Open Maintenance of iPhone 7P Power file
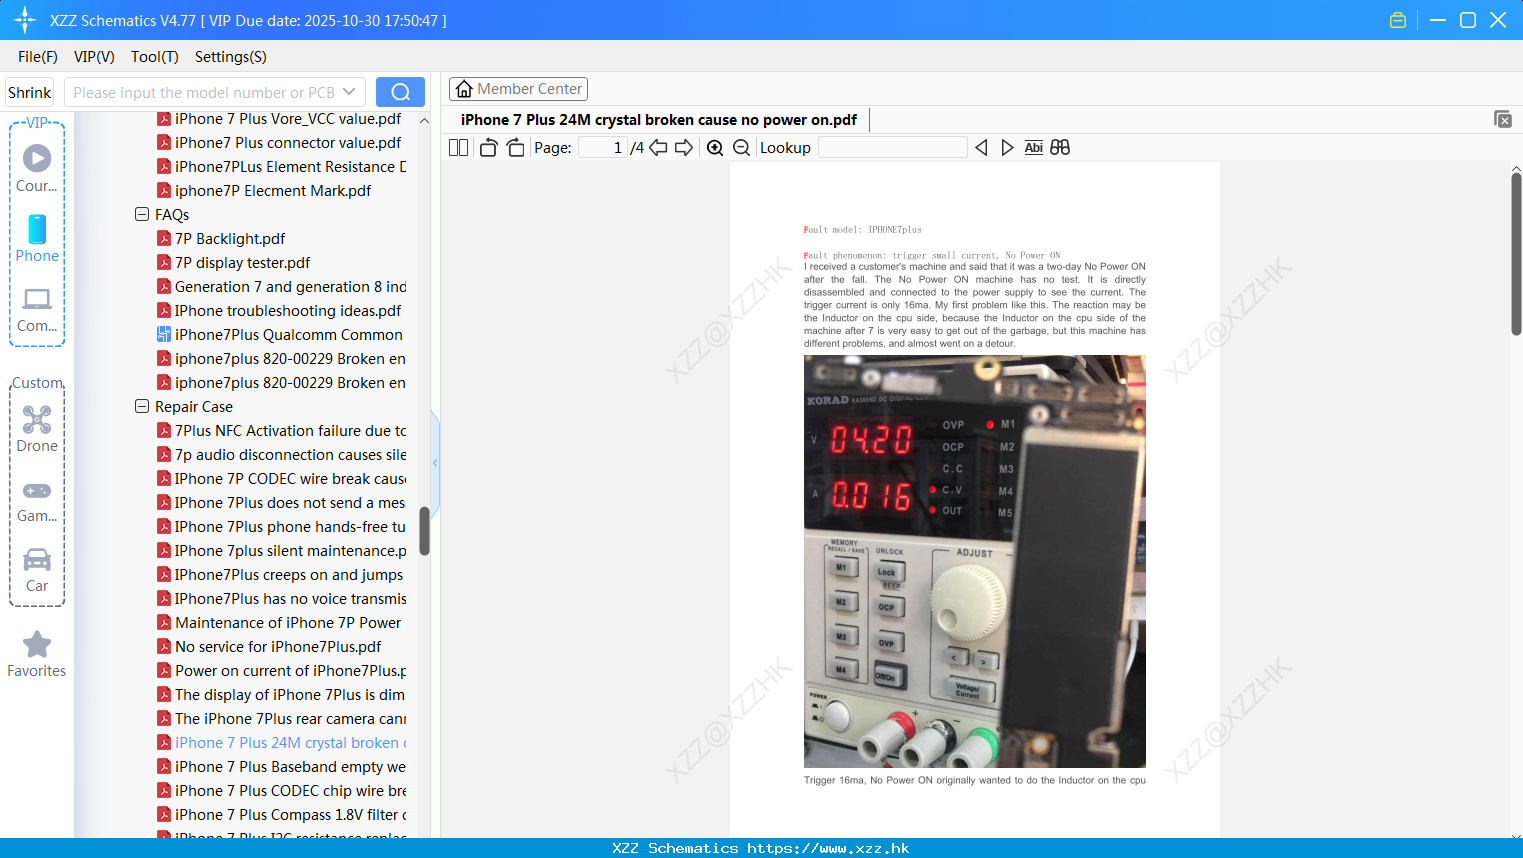 point(279,623)
